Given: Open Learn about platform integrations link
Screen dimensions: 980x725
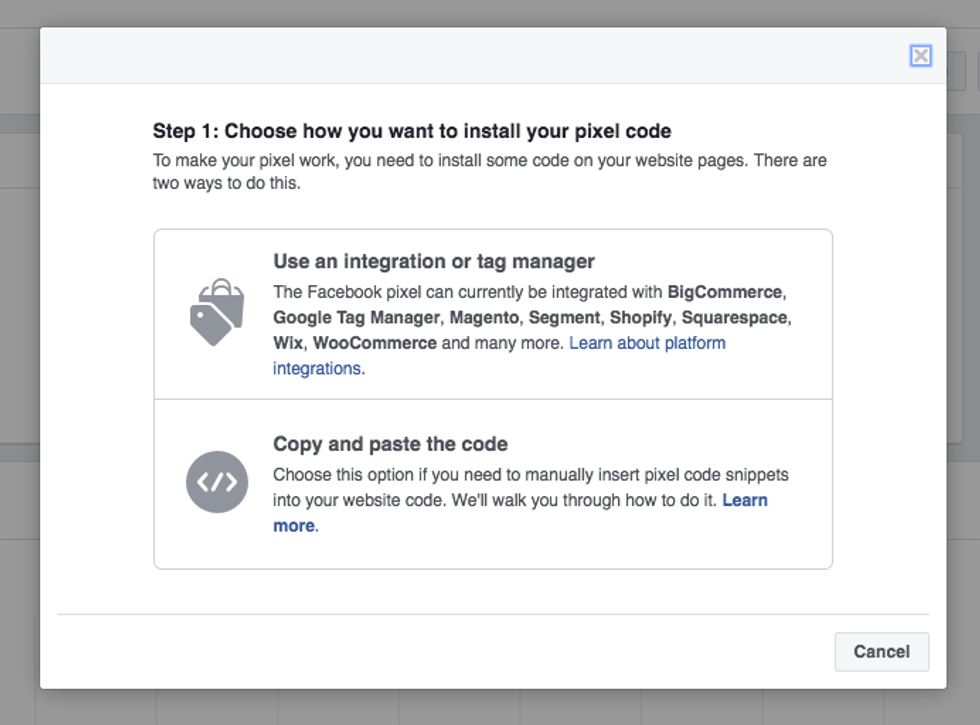Looking at the screenshot, I should [647, 343].
